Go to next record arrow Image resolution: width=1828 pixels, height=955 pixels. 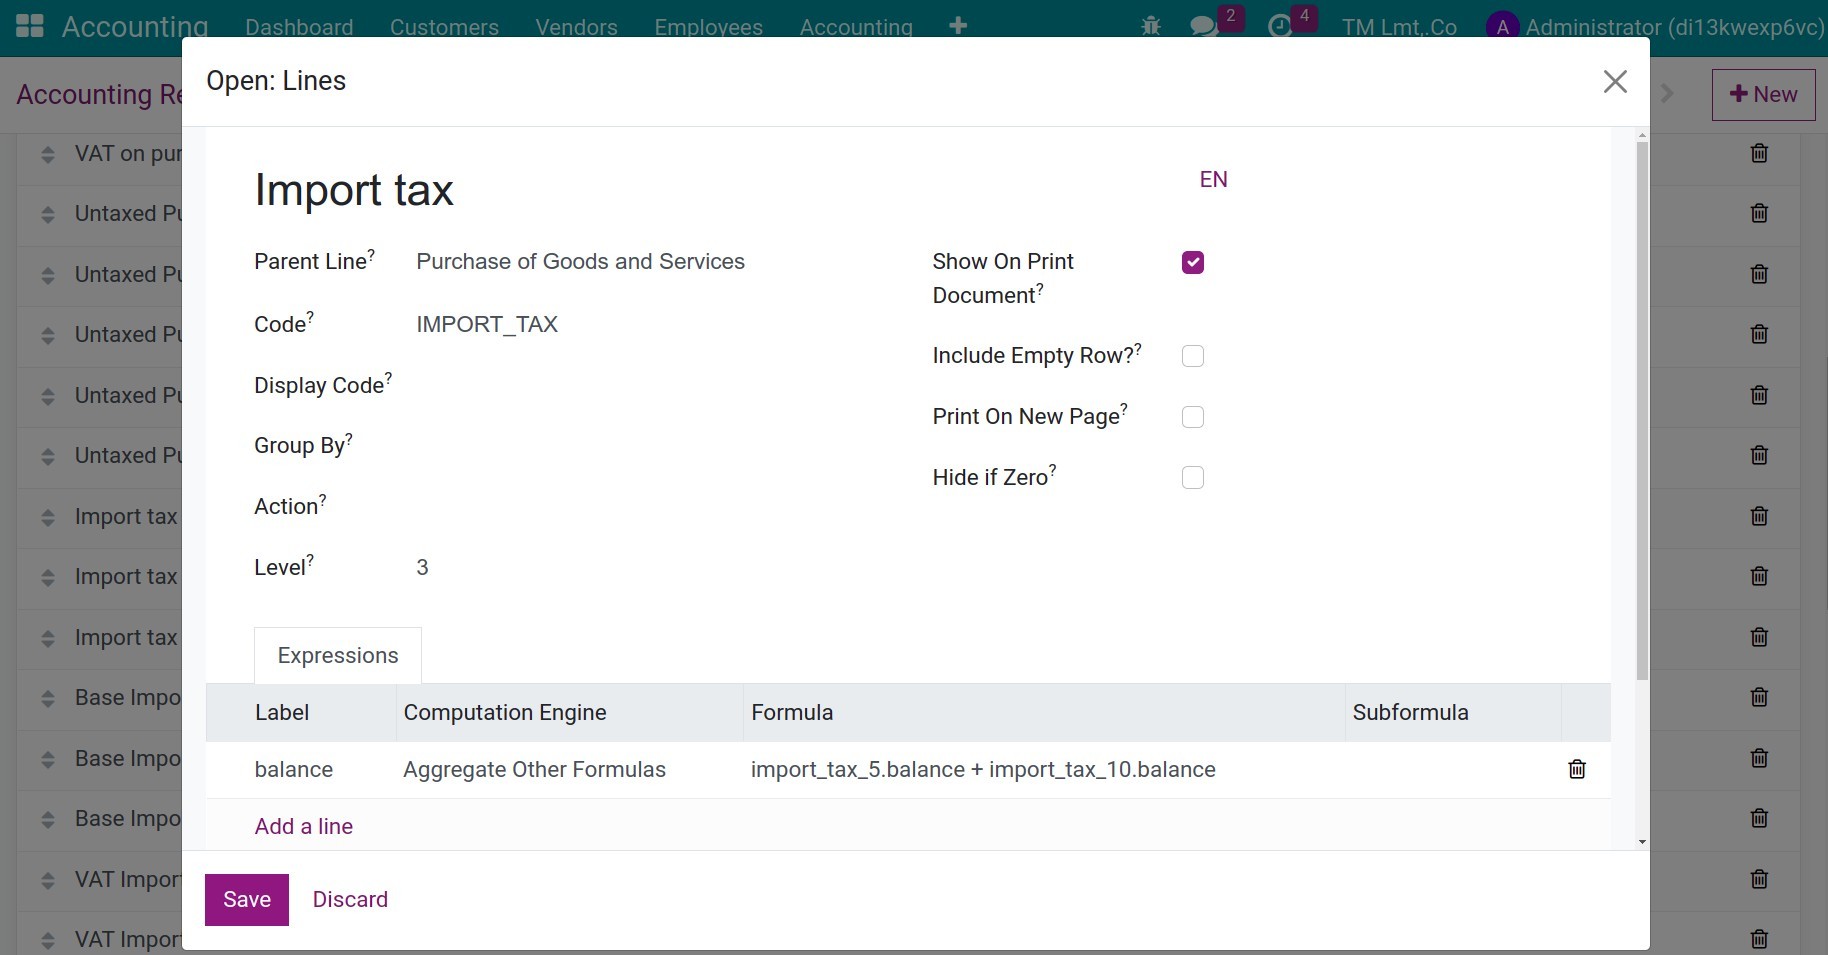coord(1667,94)
